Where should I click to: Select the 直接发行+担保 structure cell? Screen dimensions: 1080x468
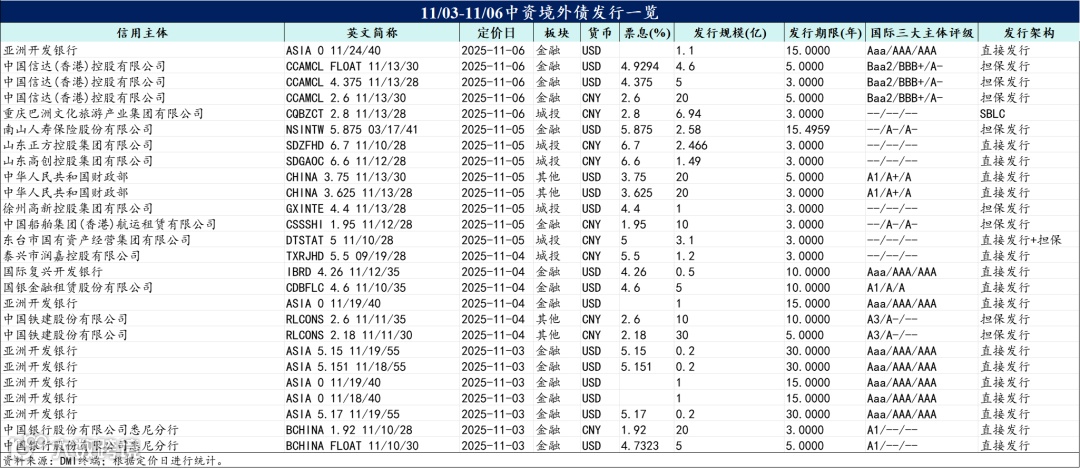[1022, 241]
